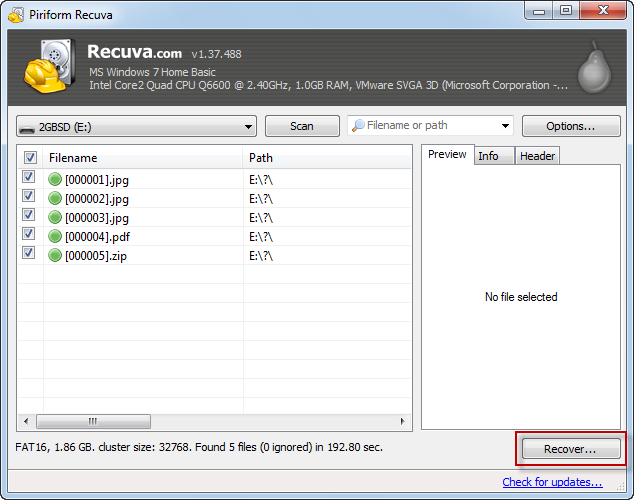This screenshot has width=634, height=500.
Task: Minimize the Piriform Recuva window
Action: [x=539, y=11]
